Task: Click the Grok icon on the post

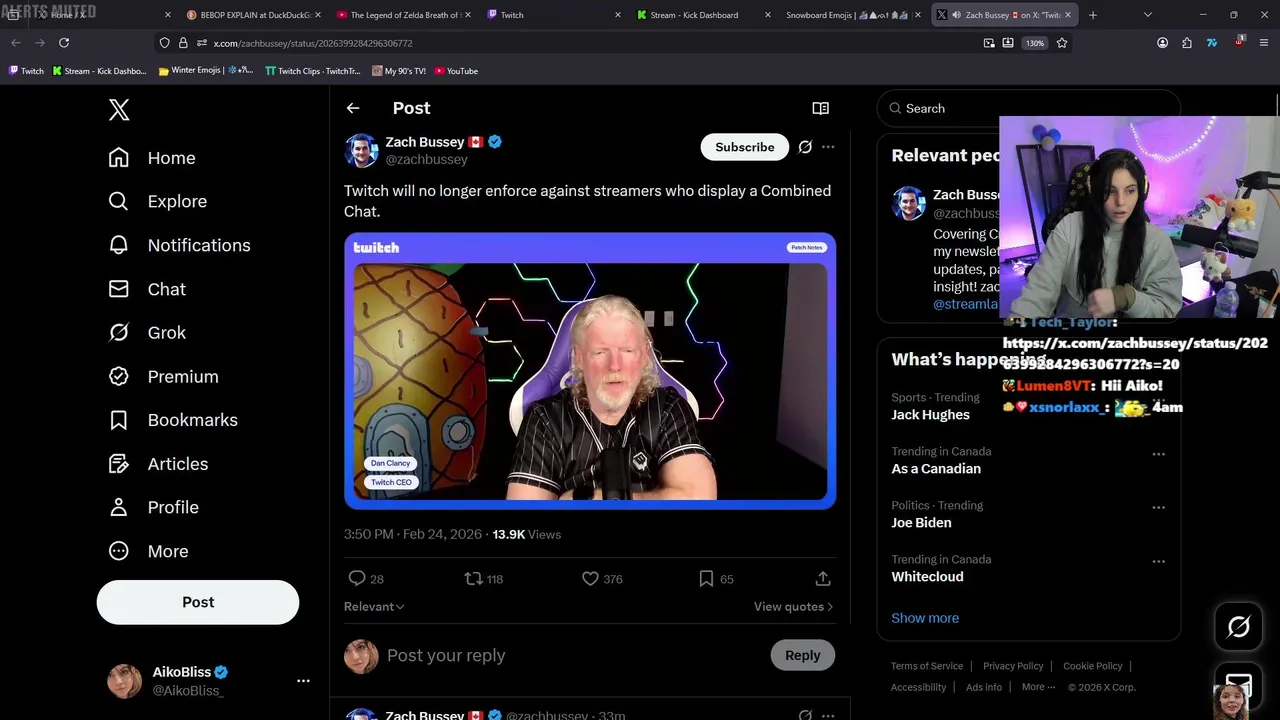Action: (x=805, y=147)
